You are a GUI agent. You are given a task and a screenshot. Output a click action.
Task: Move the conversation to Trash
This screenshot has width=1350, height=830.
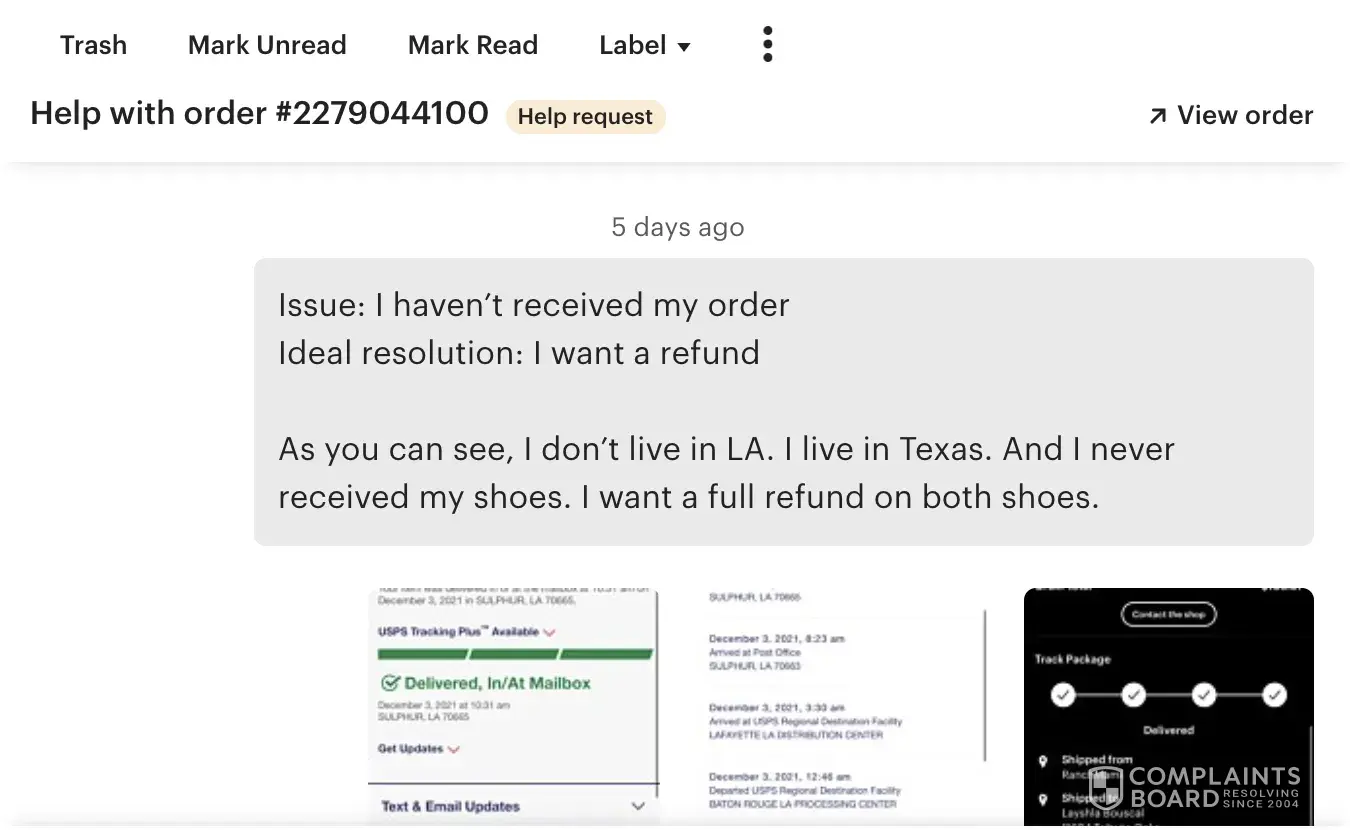(x=93, y=45)
